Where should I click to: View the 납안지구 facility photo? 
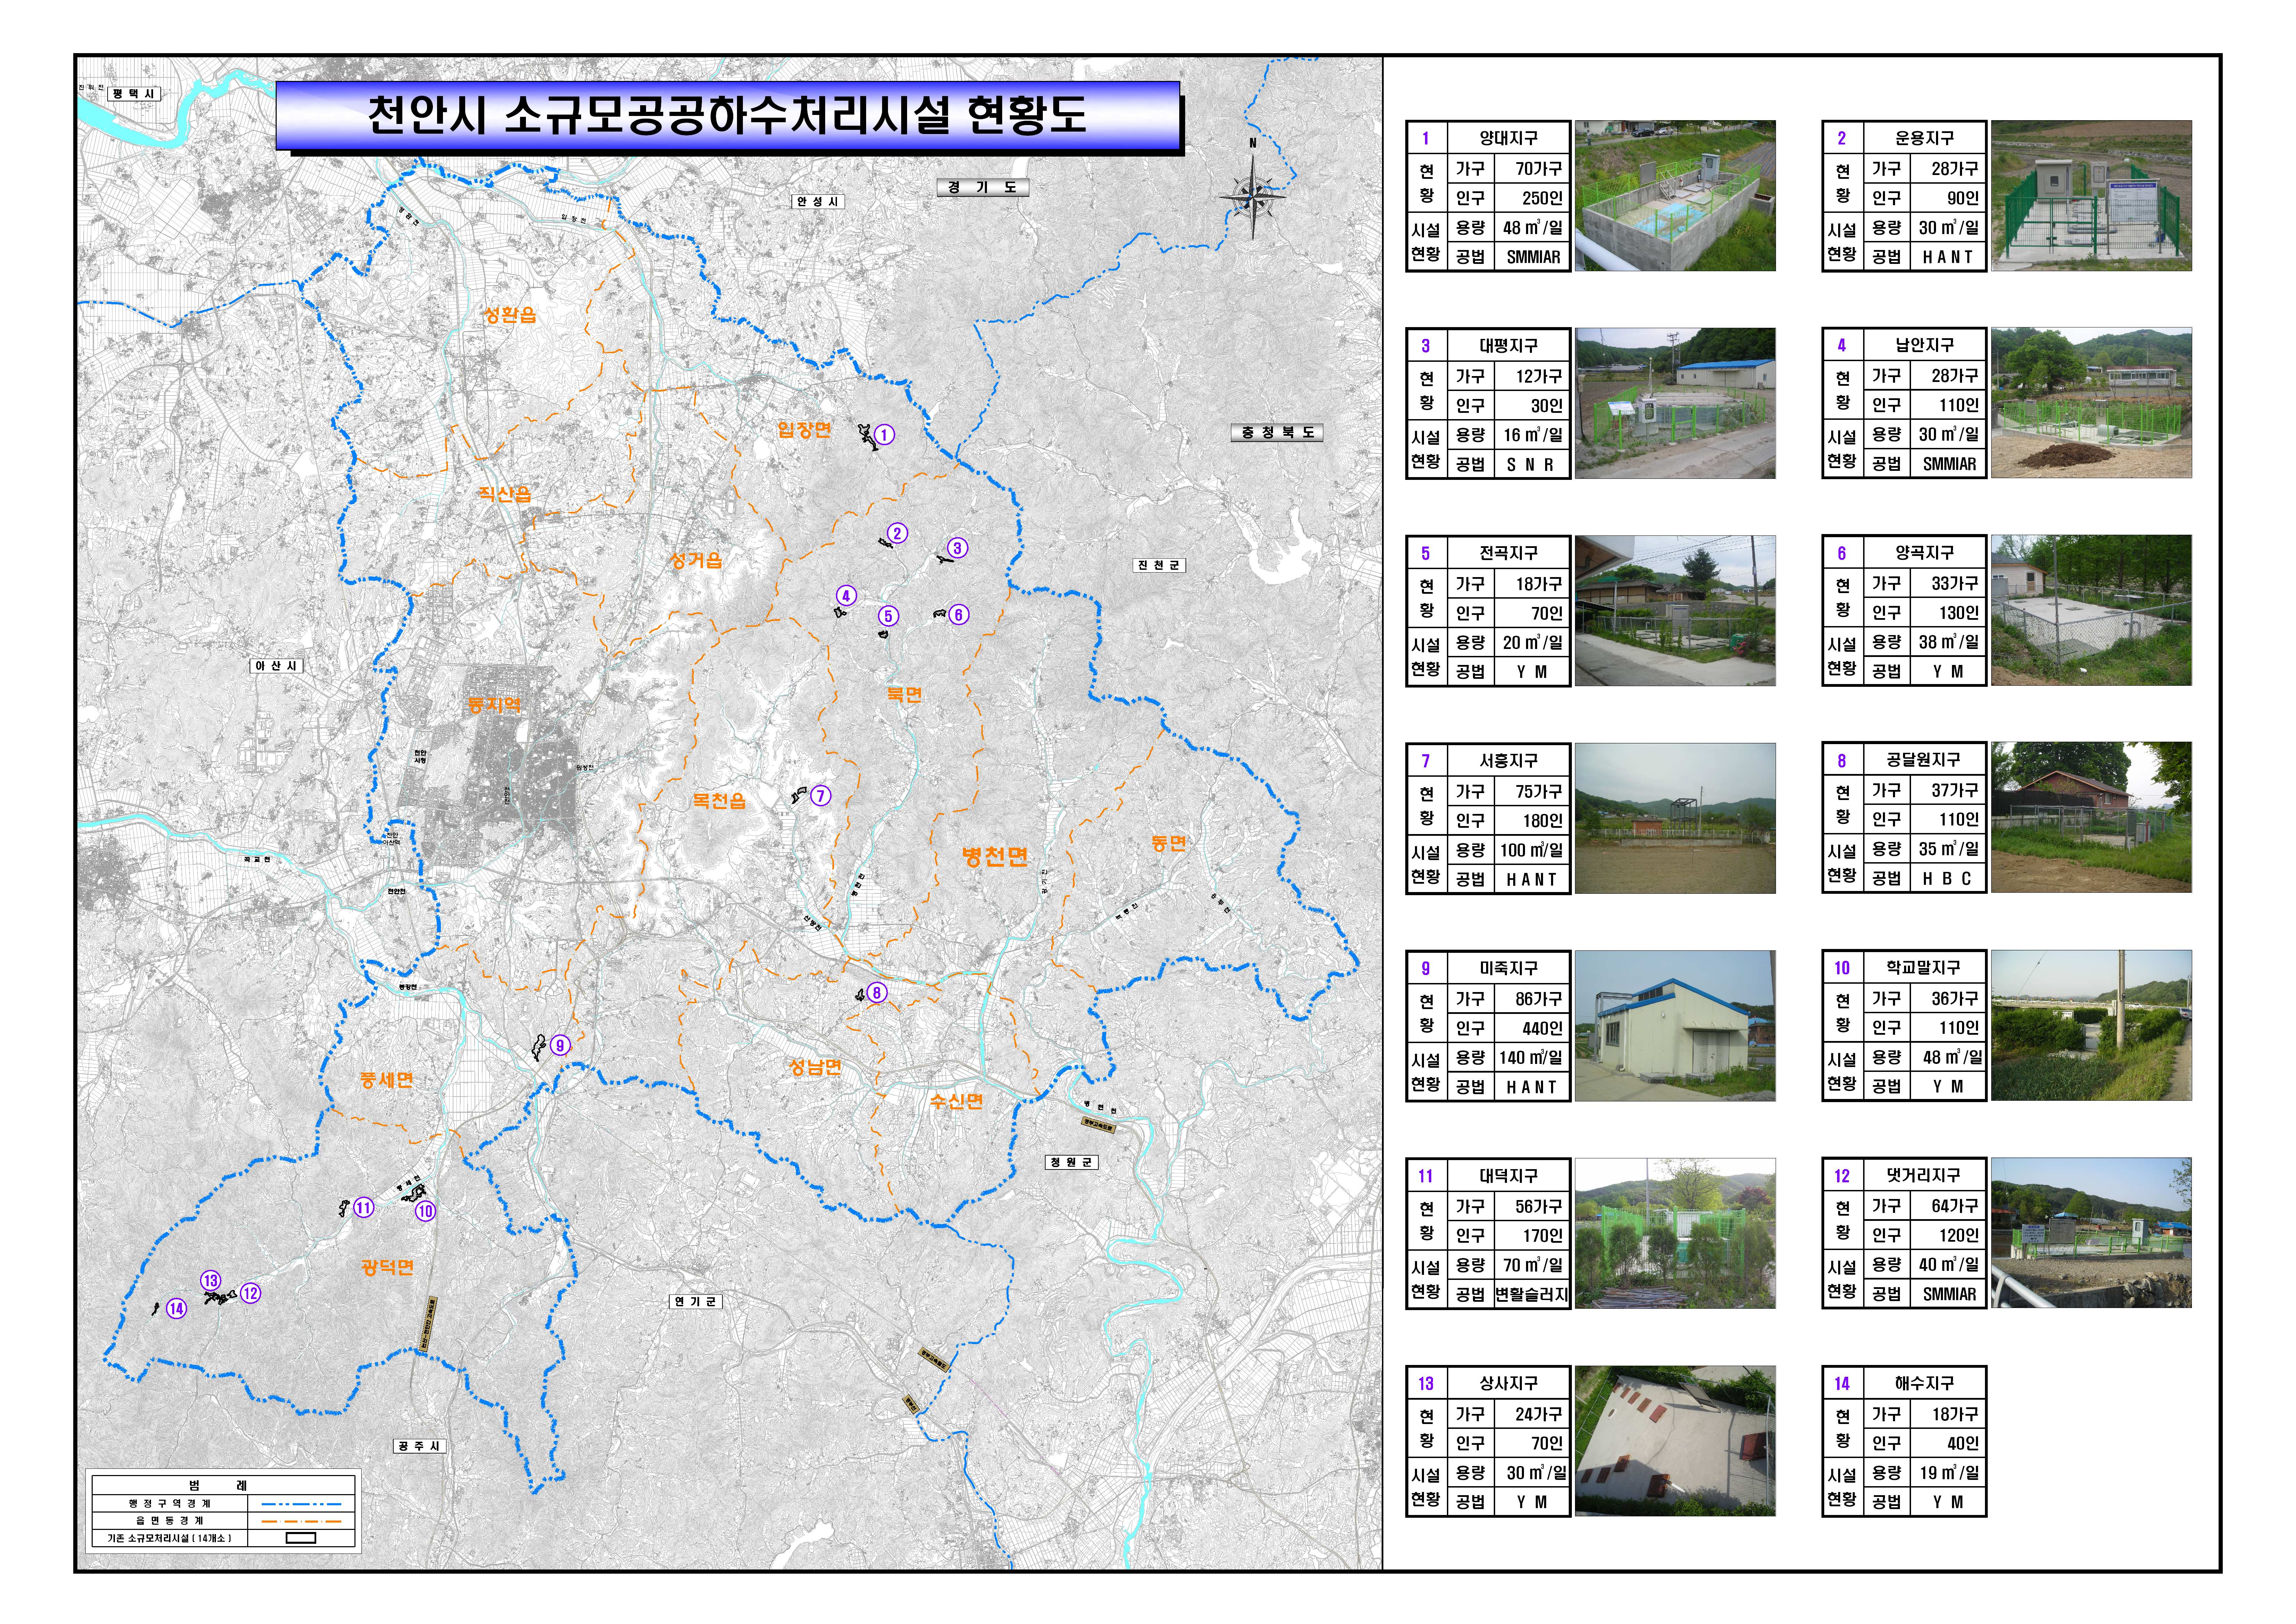2091,403
